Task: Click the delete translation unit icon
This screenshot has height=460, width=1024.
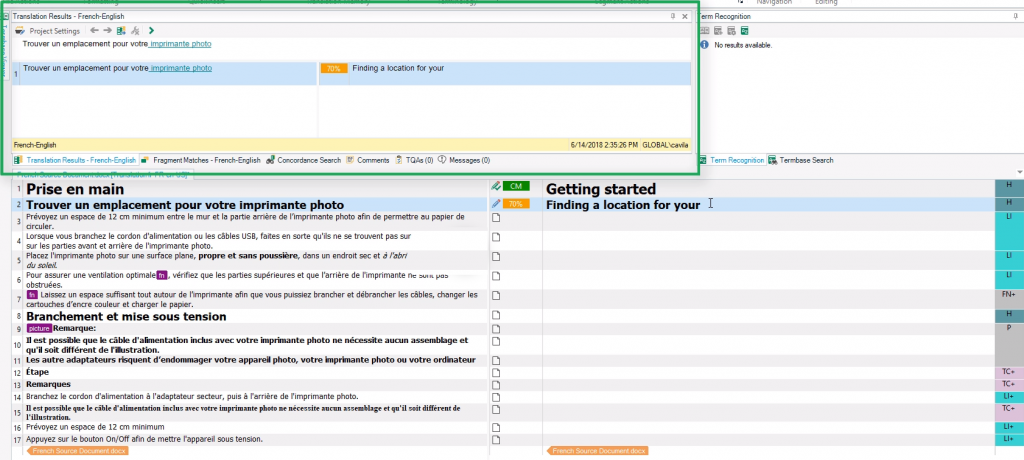Action: (x=135, y=30)
